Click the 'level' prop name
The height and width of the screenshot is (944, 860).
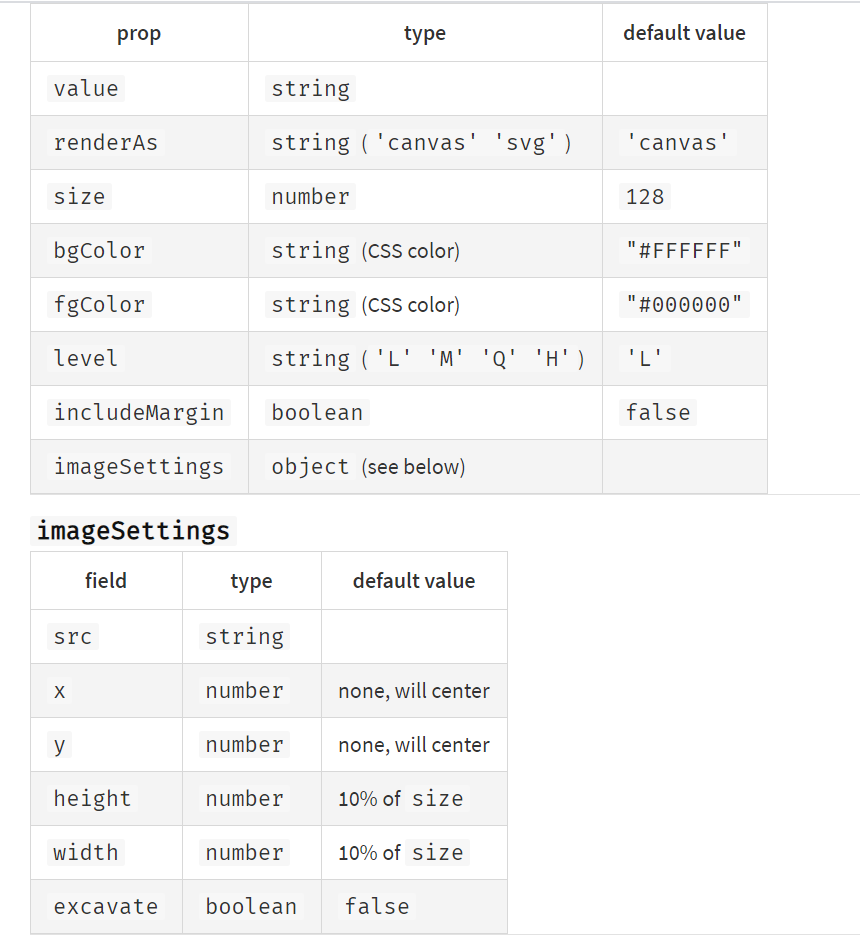(x=85, y=358)
